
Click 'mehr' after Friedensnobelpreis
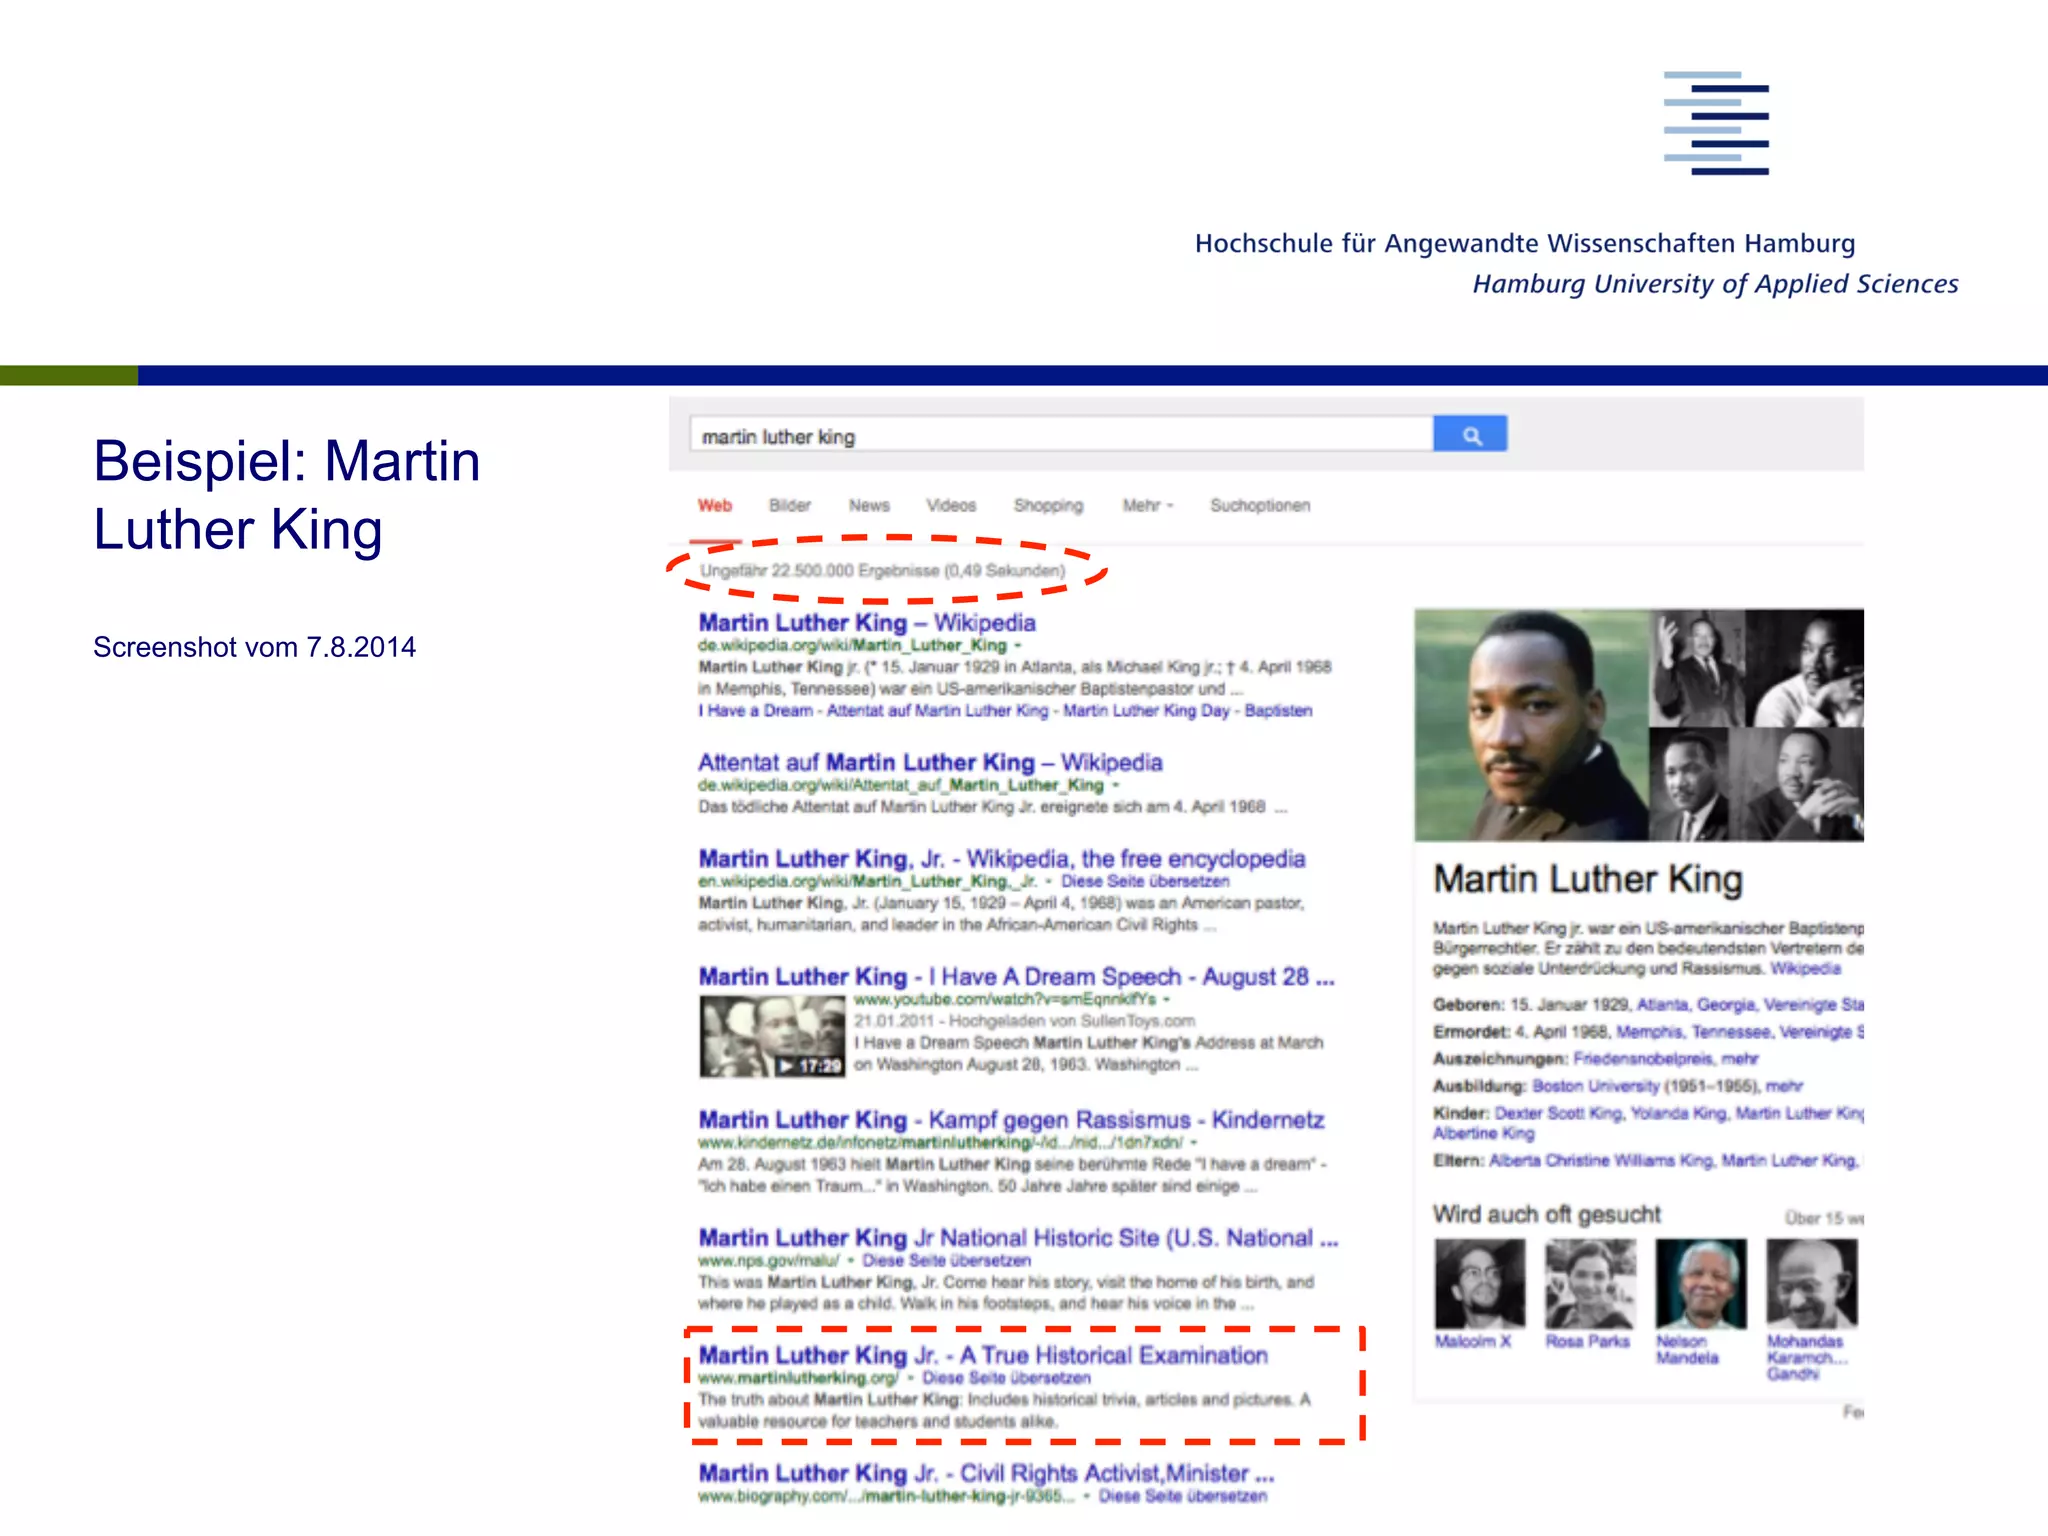(1739, 1059)
